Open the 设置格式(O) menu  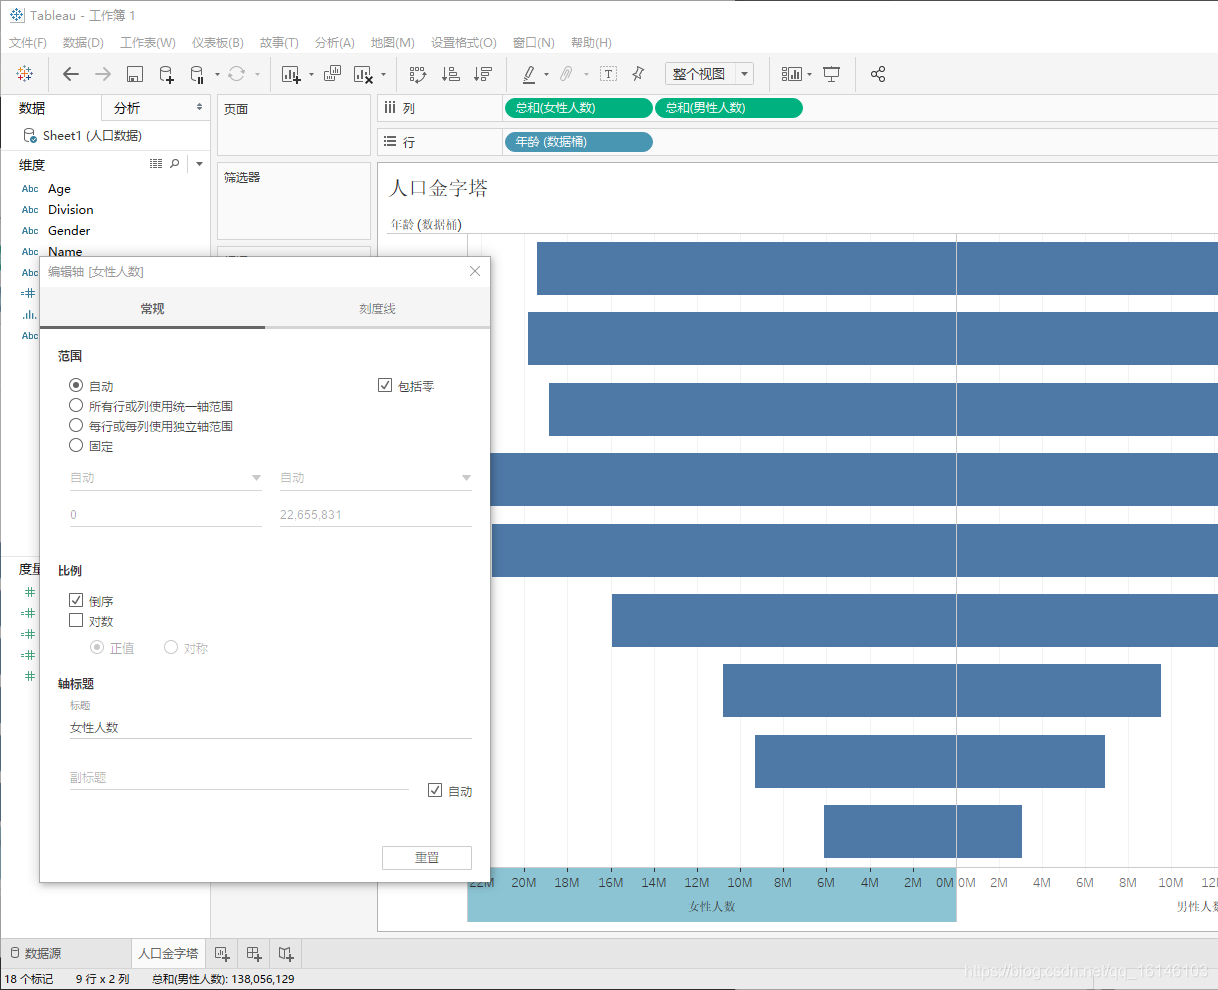[464, 43]
